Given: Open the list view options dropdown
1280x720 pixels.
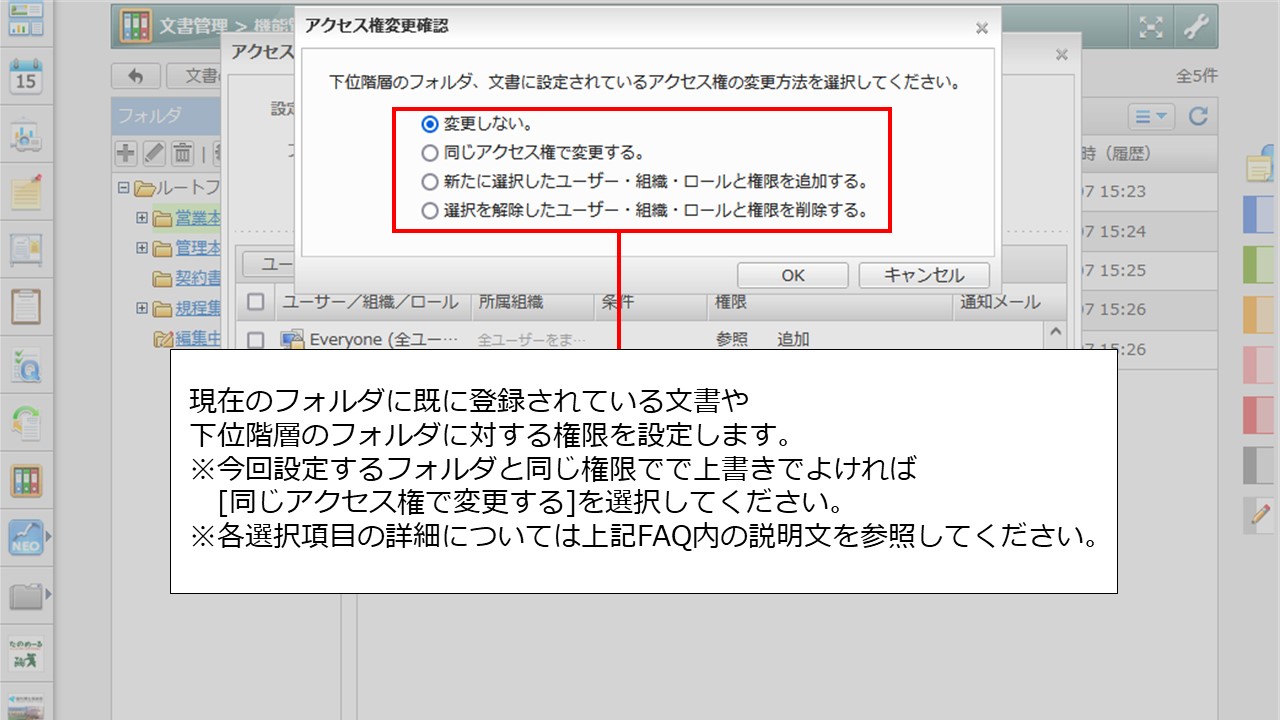Looking at the screenshot, I should pos(1152,117).
